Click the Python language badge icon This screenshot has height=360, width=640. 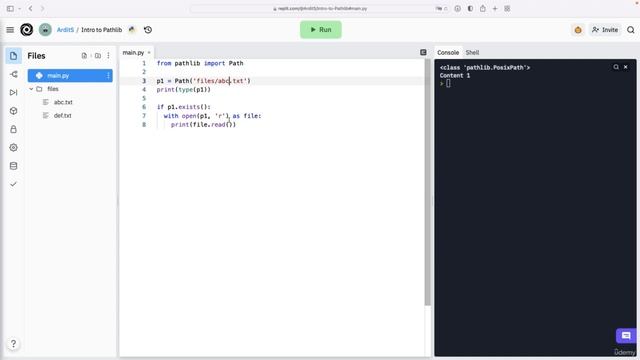[132, 29]
